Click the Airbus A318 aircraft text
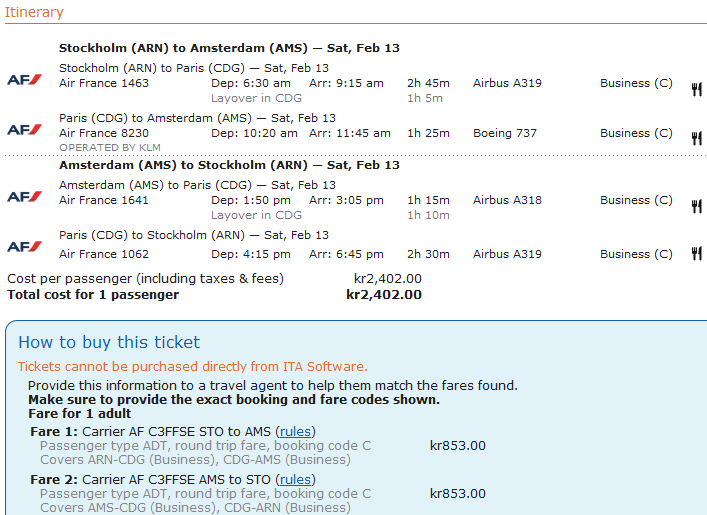This screenshot has width=707, height=515. tap(507, 200)
